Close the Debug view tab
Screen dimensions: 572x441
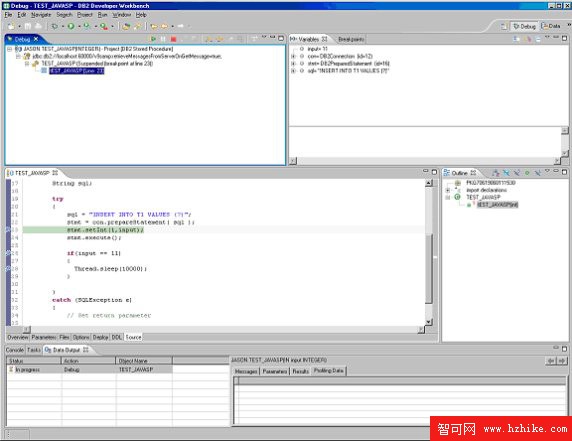coord(36,39)
